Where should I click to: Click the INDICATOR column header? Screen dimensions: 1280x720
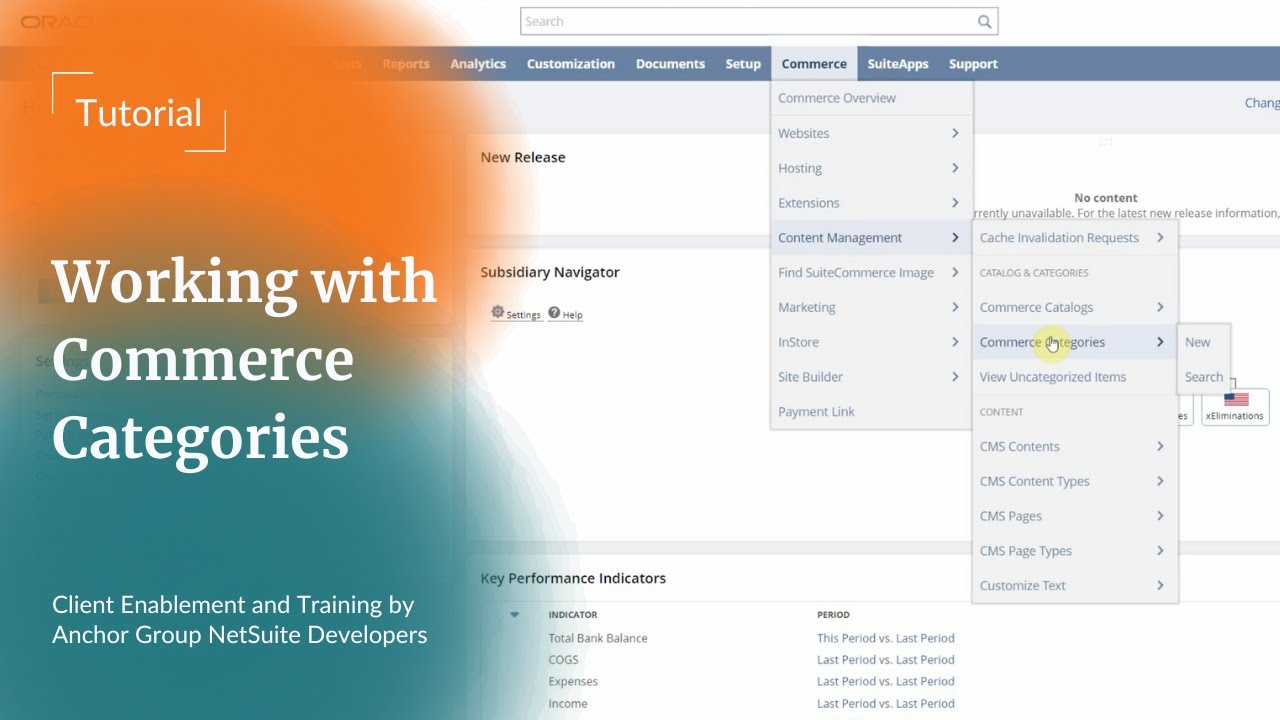point(573,615)
